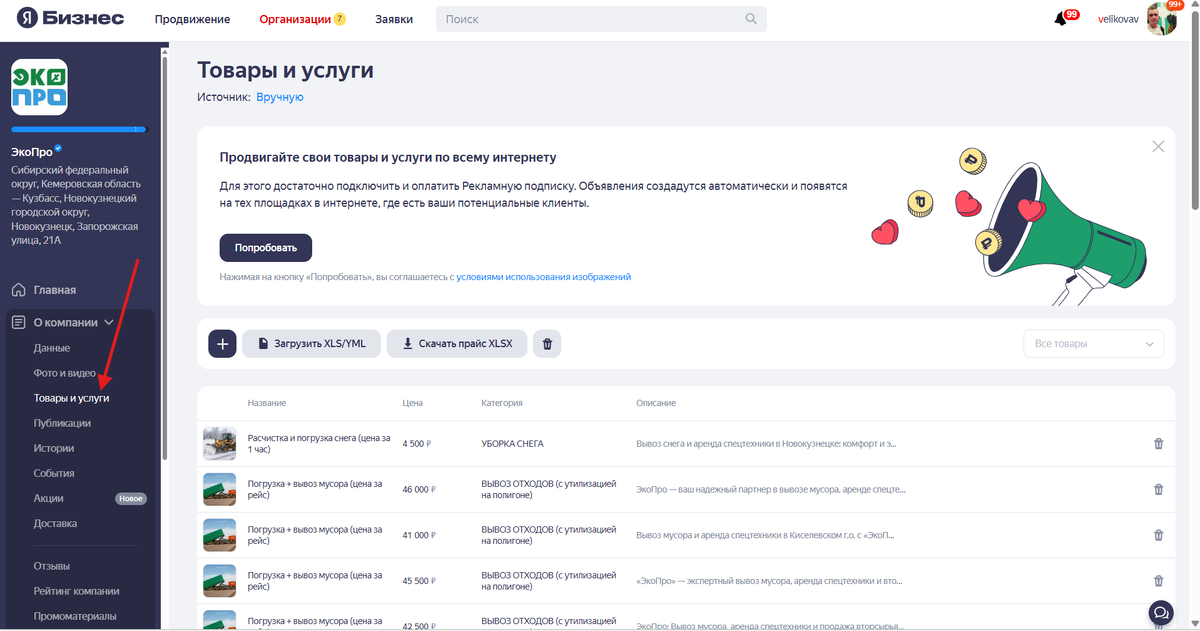Click Расчистка и погрузка снега title

[x=319, y=443]
